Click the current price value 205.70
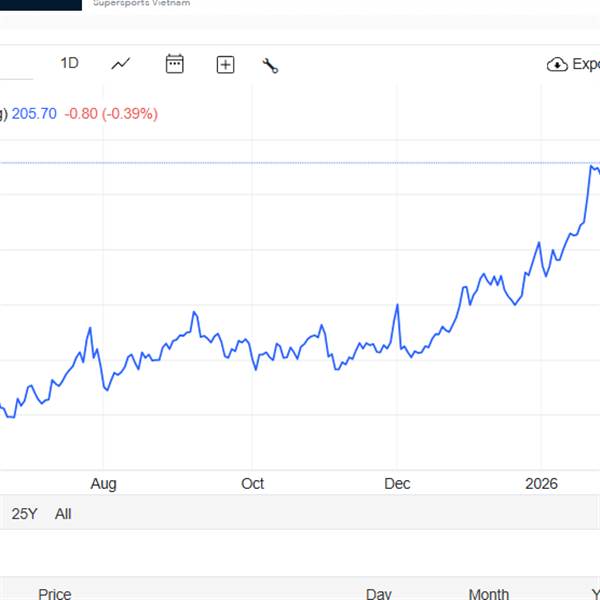 tap(34, 114)
